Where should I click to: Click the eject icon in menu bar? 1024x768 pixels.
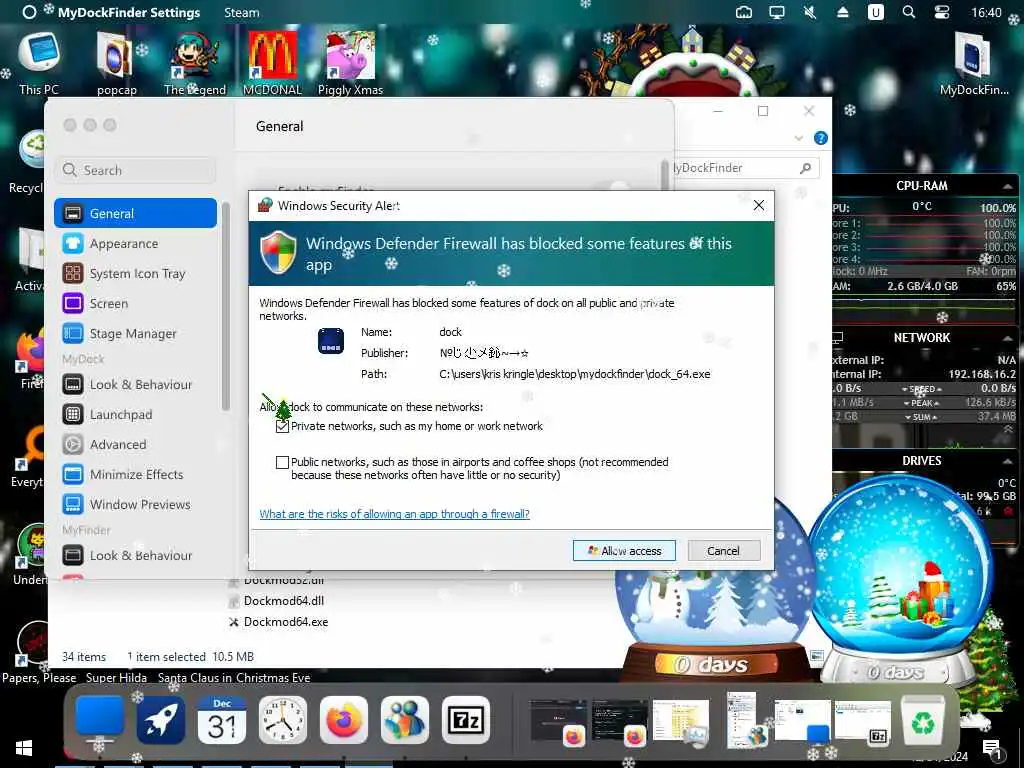pos(843,12)
